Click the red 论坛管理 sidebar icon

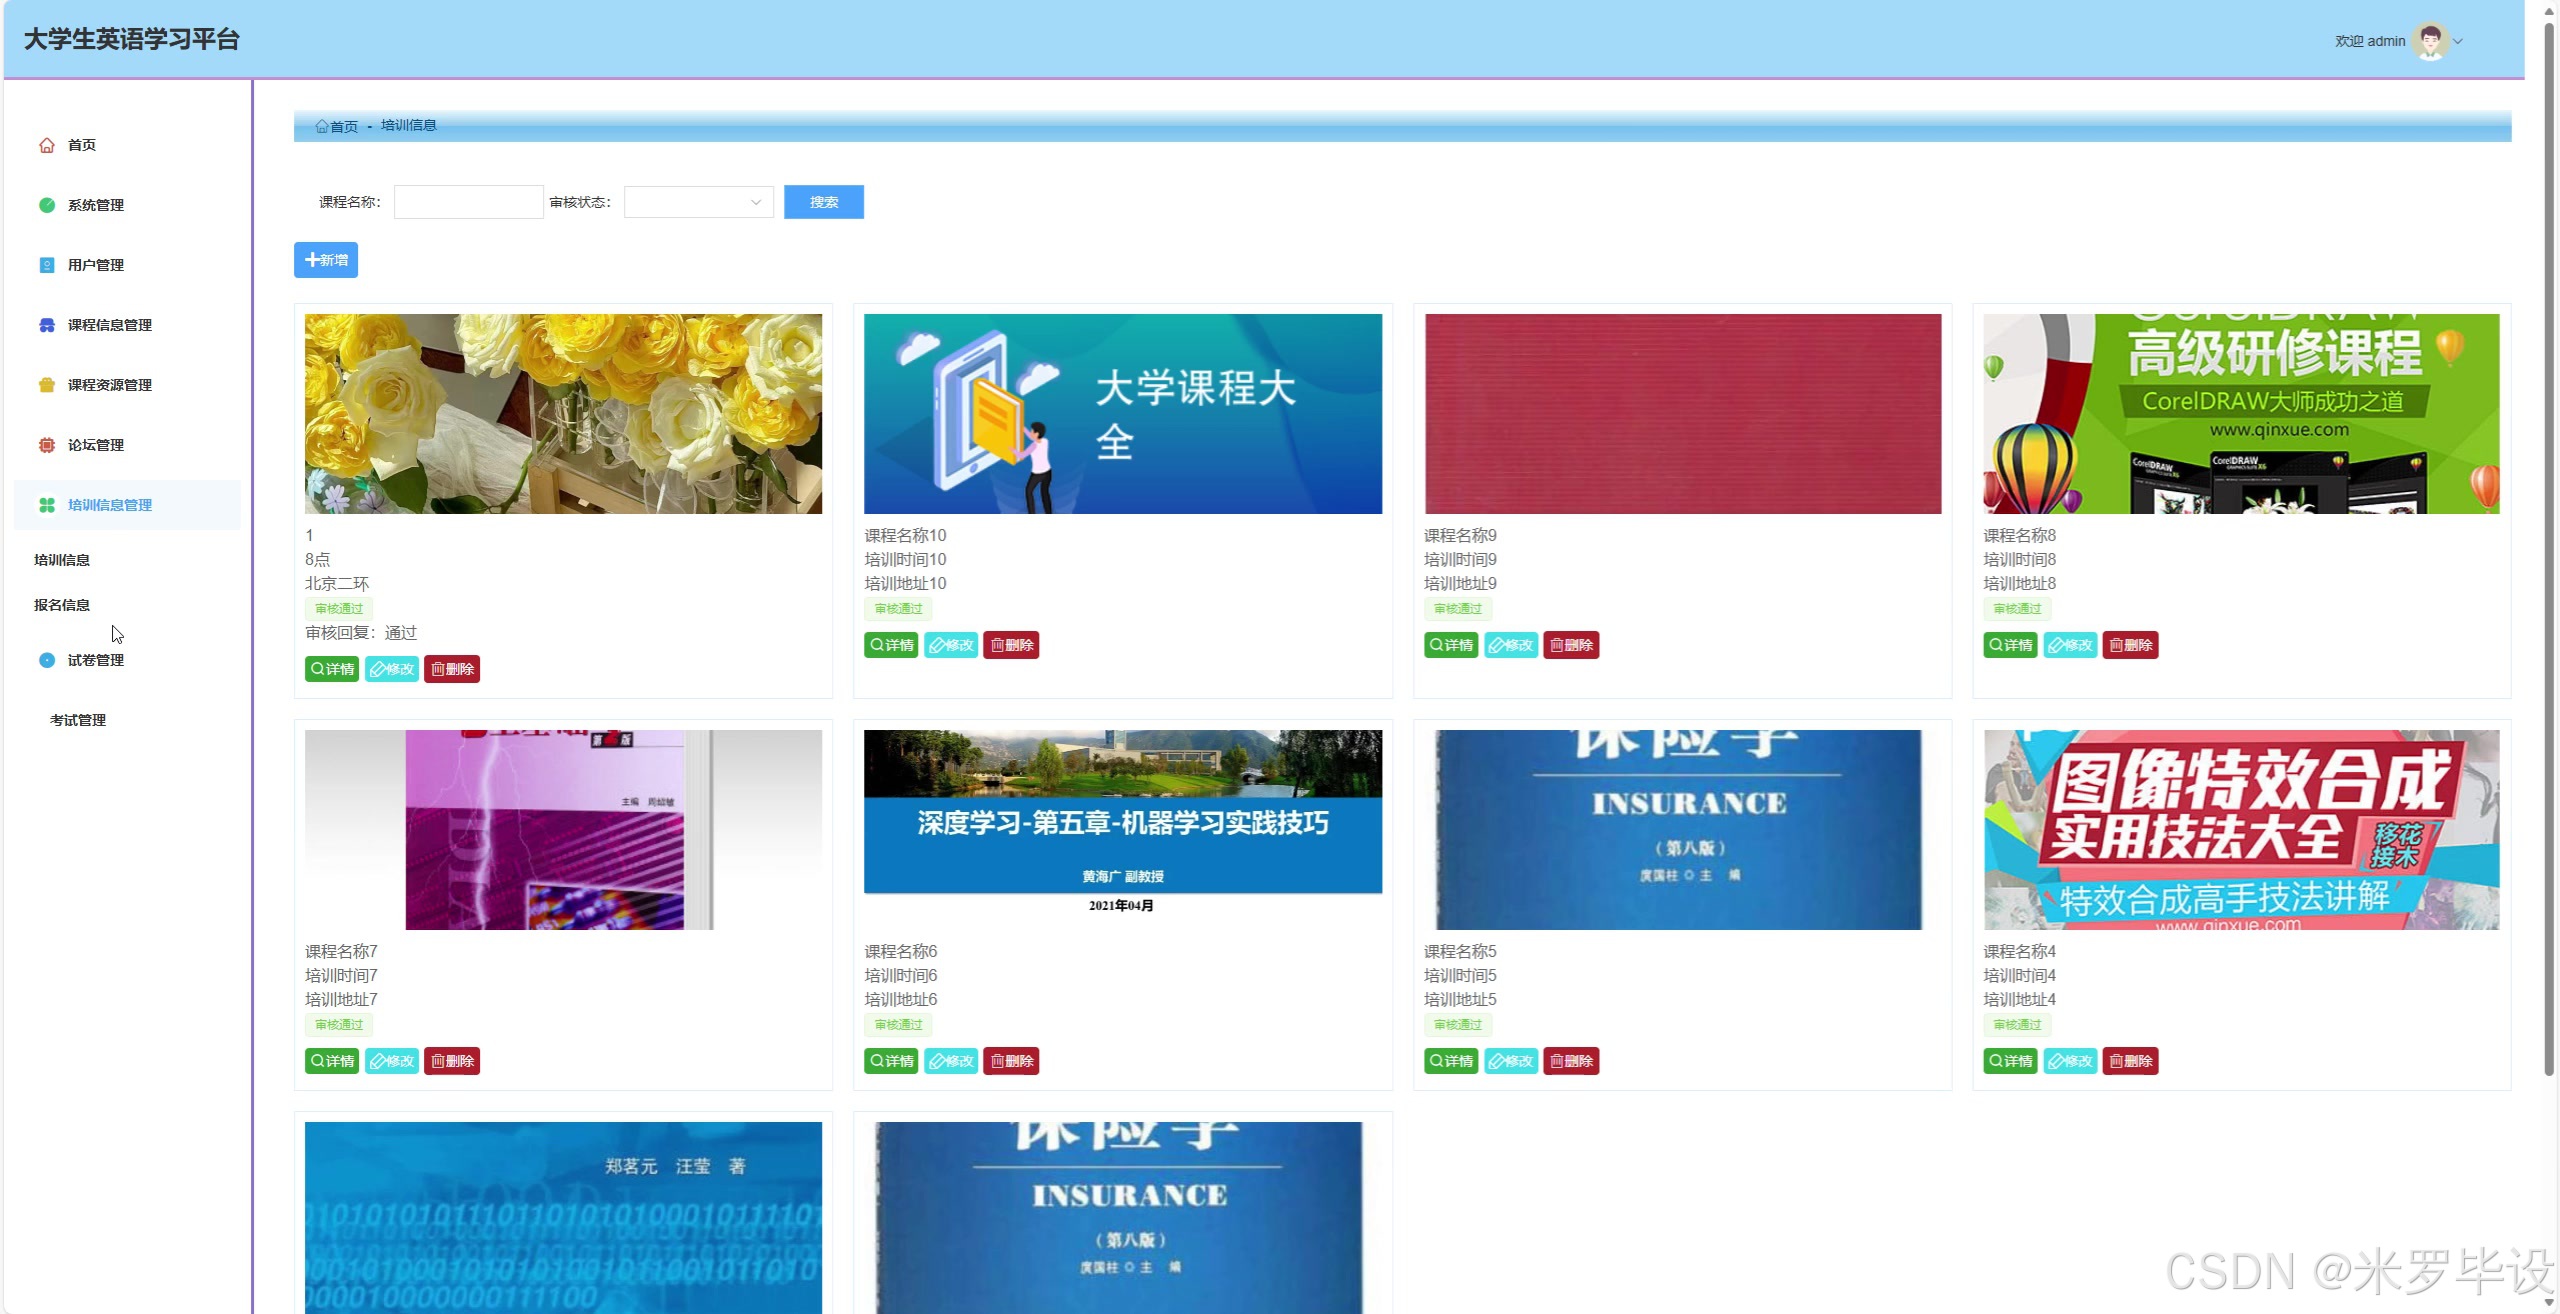click(x=47, y=446)
